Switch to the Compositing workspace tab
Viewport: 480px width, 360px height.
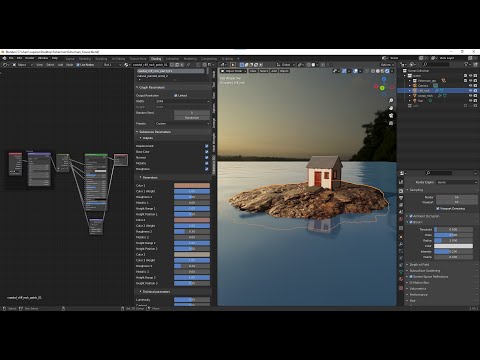click(209, 59)
